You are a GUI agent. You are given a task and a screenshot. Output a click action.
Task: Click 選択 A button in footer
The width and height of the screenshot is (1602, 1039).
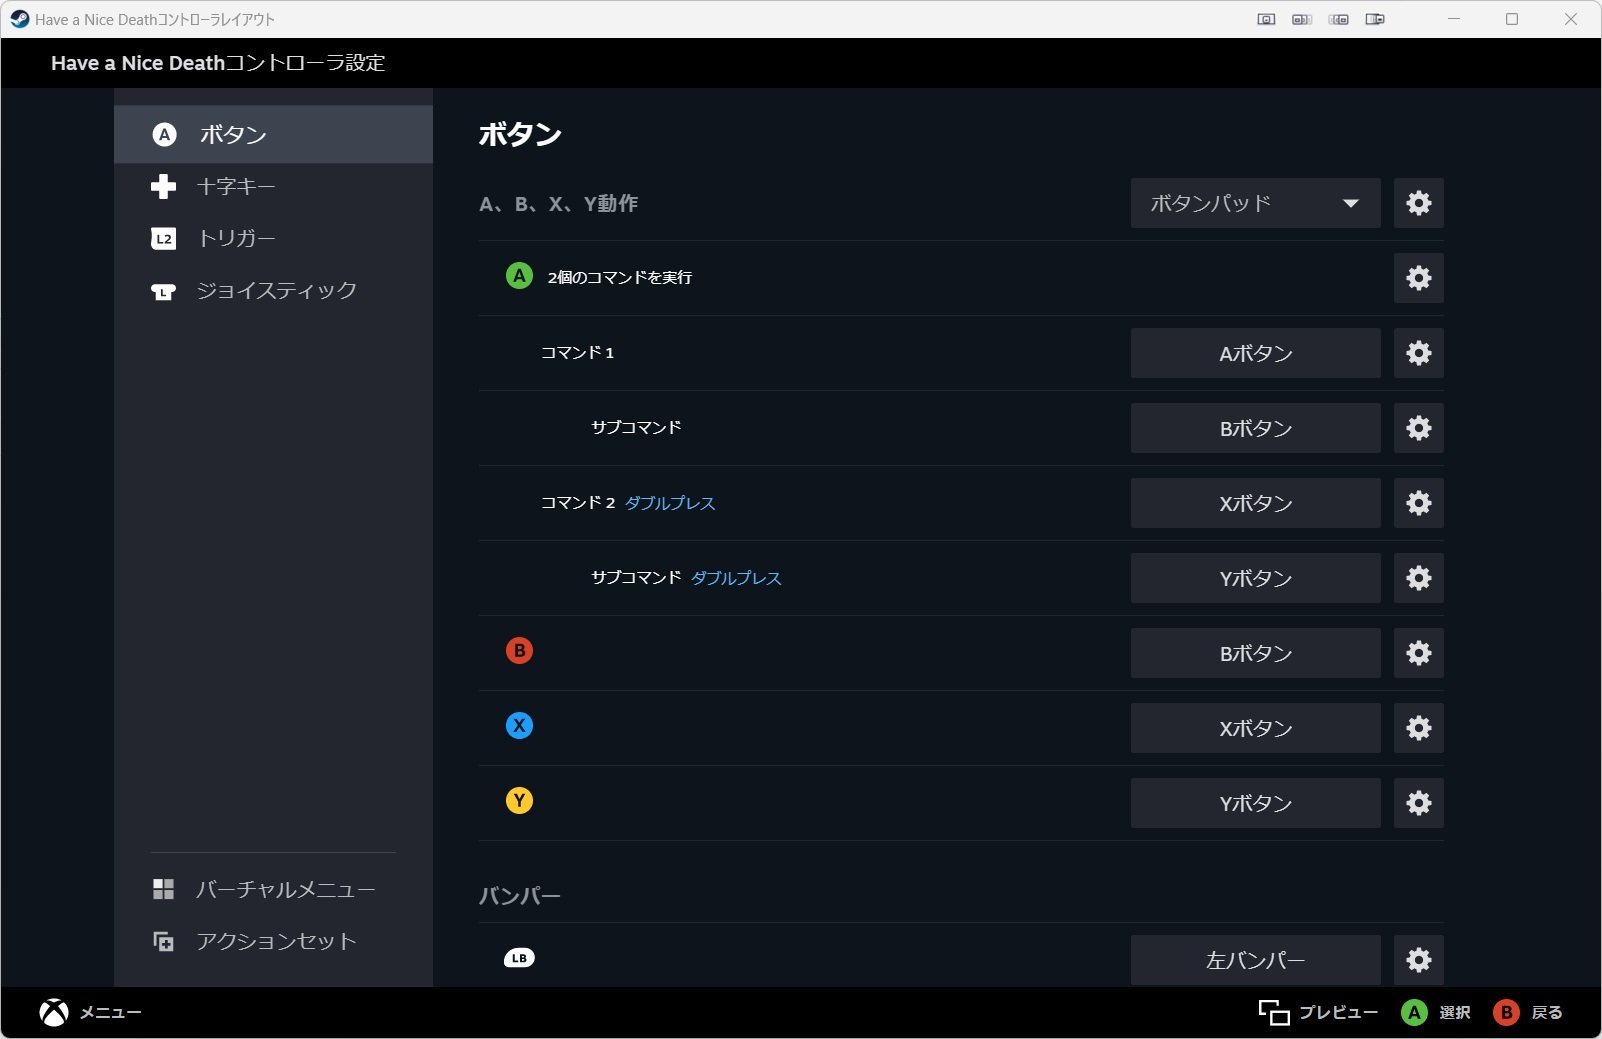[x=1435, y=1013]
